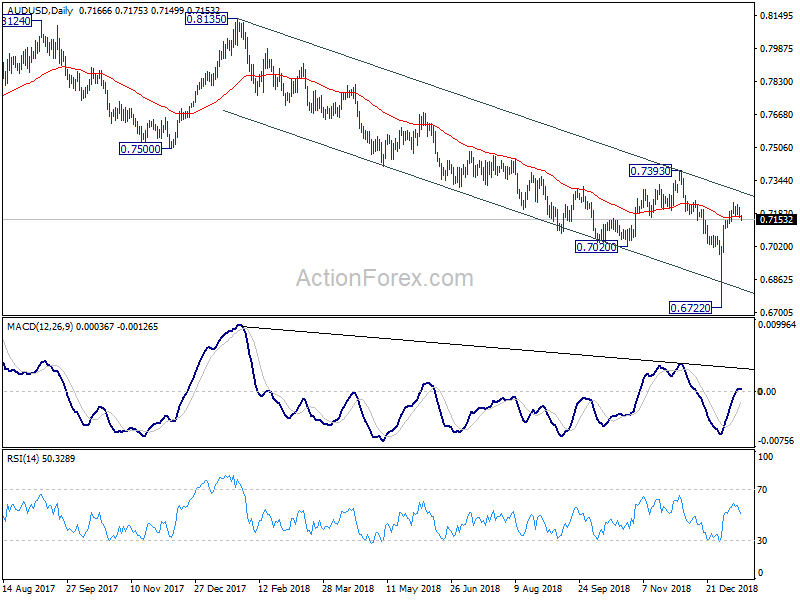Click the 11 May 2018 date label

(x=413, y=588)
